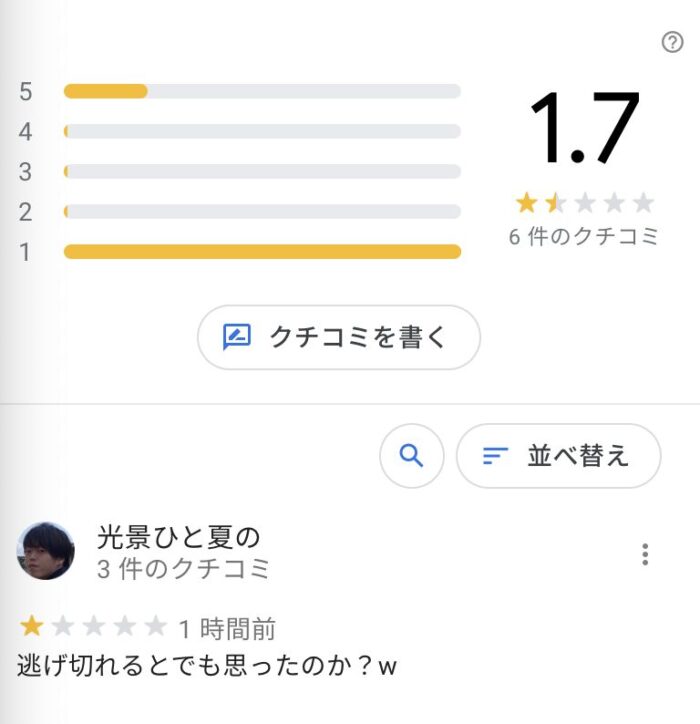
Task: Open the three-dot menu on the review
Action: pyautogui.click(x=645, y=554)
